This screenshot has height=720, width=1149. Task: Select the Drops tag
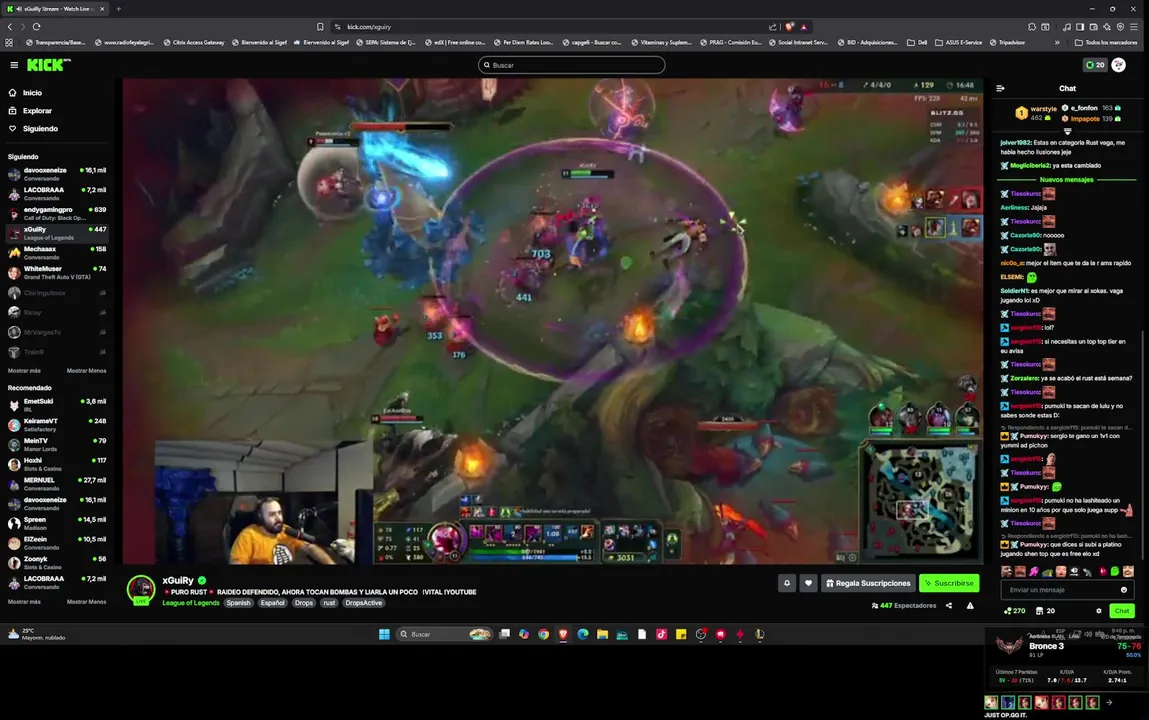(x=303, y=603)
